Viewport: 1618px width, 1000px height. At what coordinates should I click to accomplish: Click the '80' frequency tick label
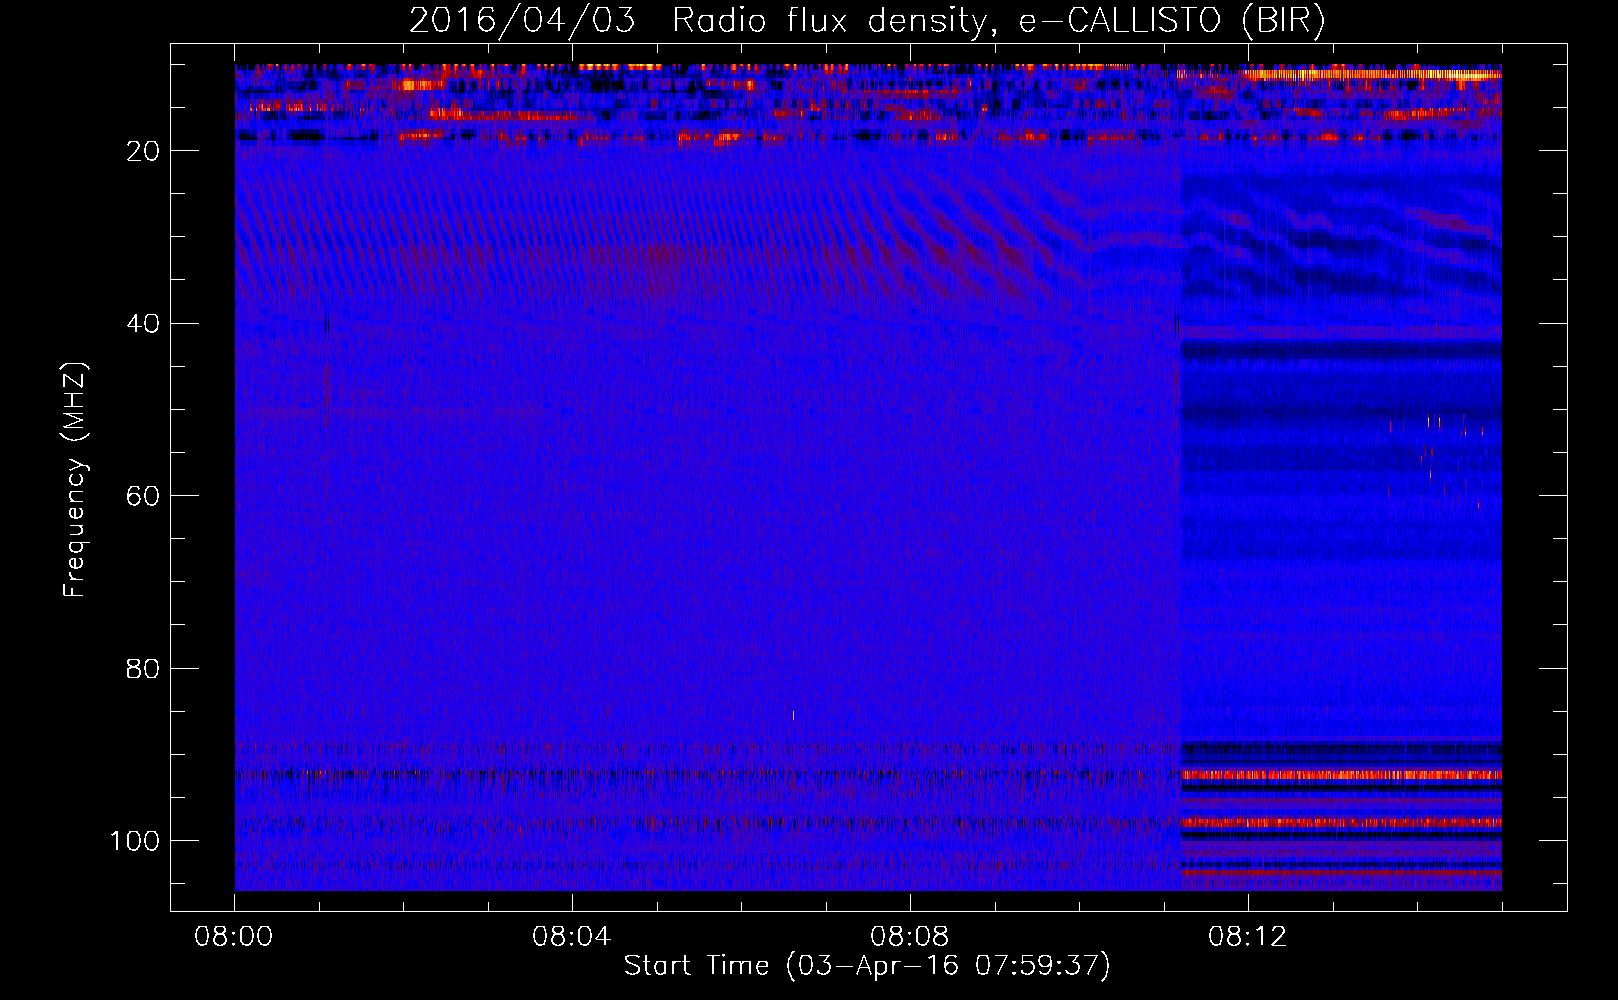tap(143, 669)
